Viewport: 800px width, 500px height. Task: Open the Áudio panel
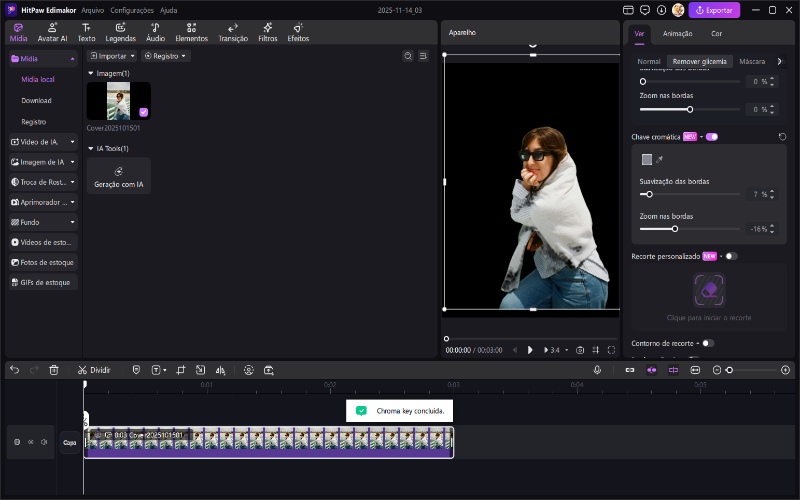(155, 32)
